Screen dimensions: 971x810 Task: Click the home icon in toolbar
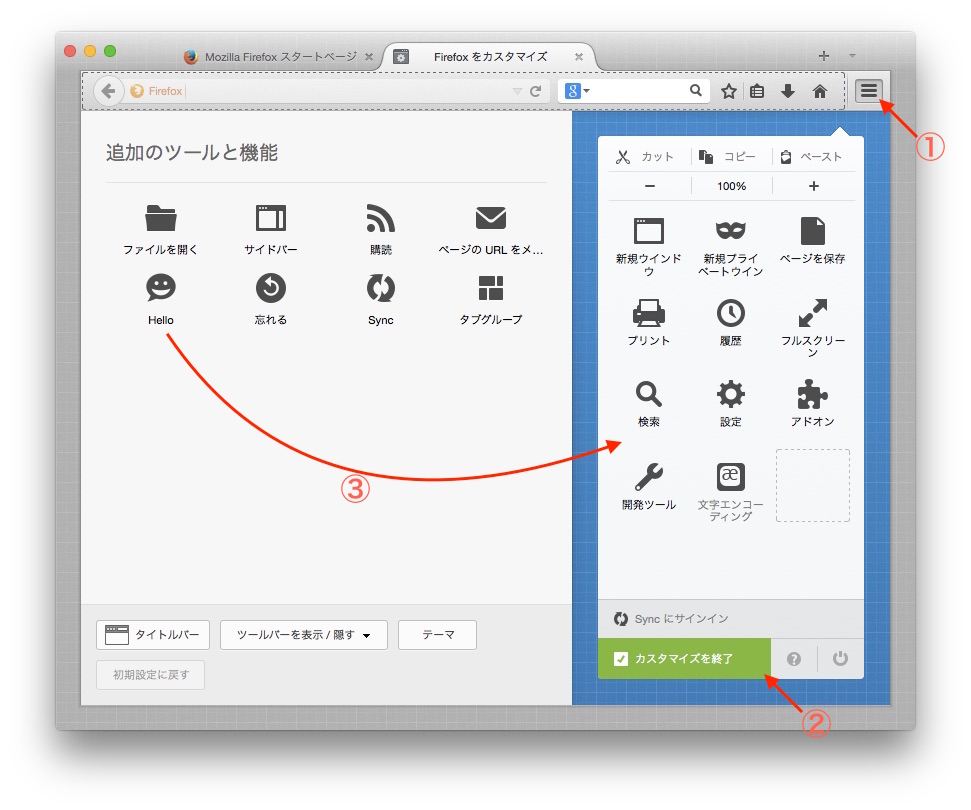pos(820,92)
